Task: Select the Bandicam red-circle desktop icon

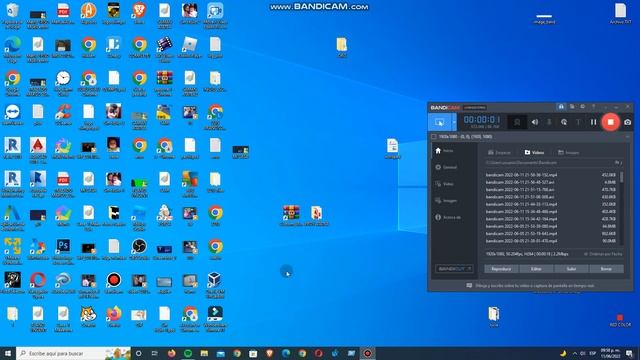Action: click(x=114, y=283)
